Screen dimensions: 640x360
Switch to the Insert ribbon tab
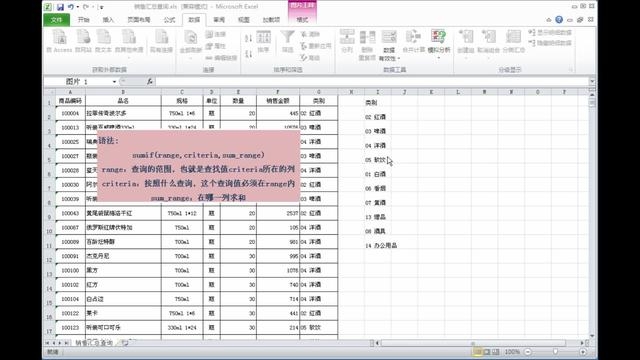click(x=108, y=20)
